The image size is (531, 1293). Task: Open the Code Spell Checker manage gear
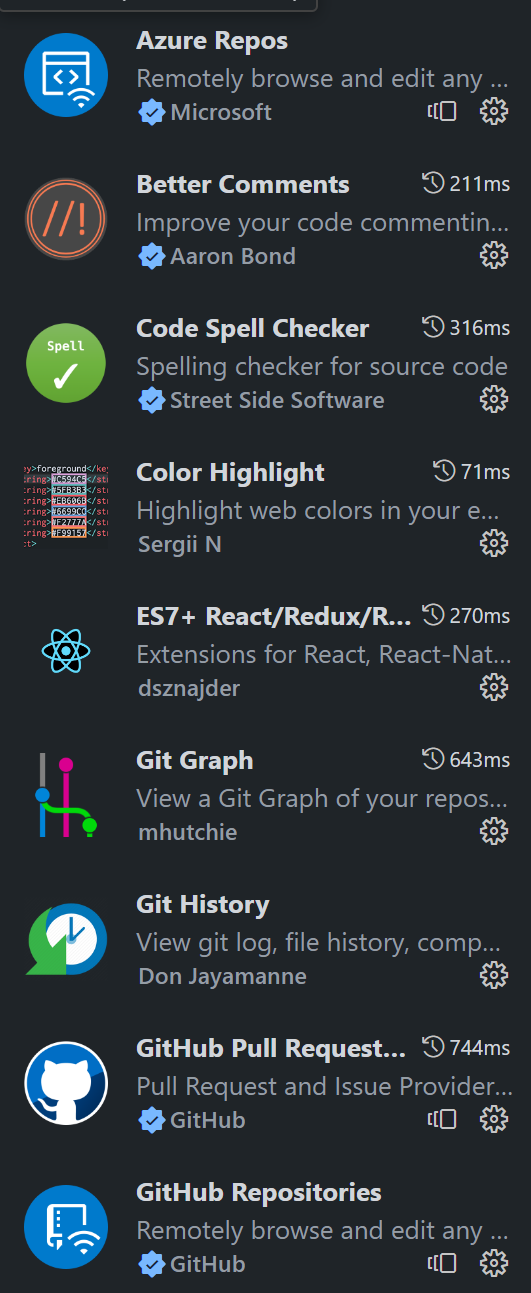click(x=494, y=400)
